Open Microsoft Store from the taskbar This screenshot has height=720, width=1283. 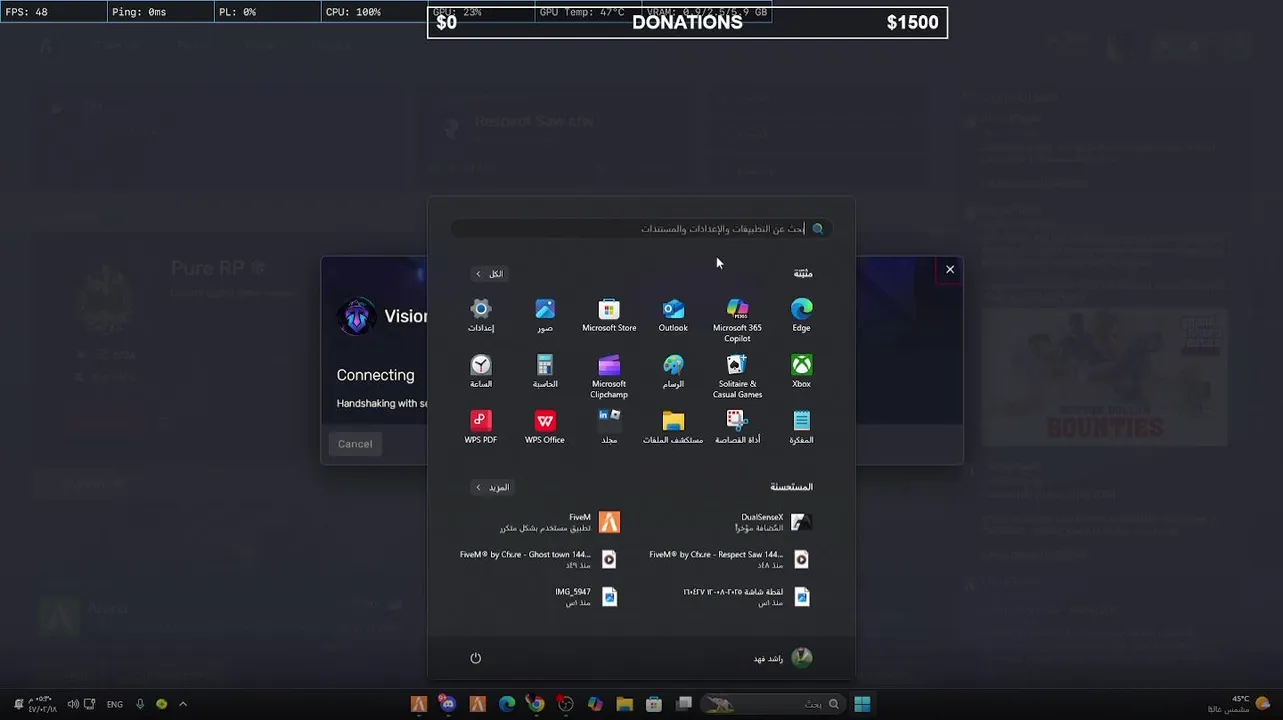[x=654, y=704]
